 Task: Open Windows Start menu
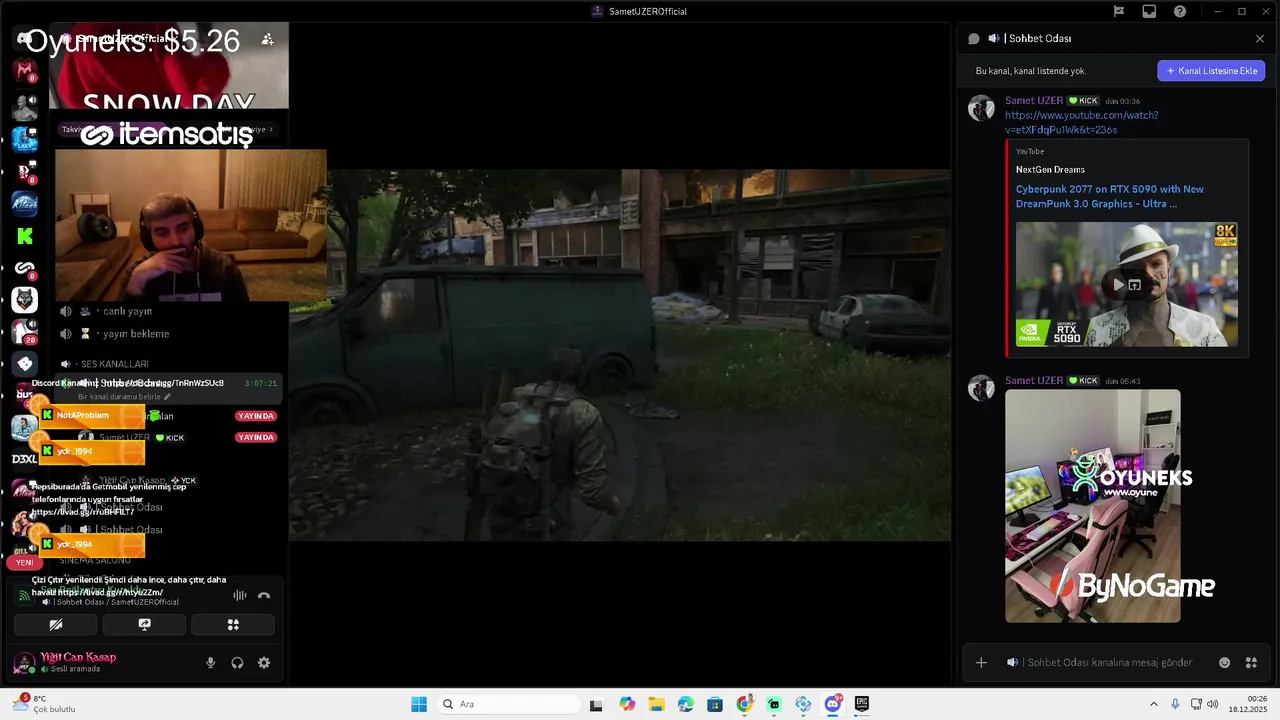click(x=419, y=704)
